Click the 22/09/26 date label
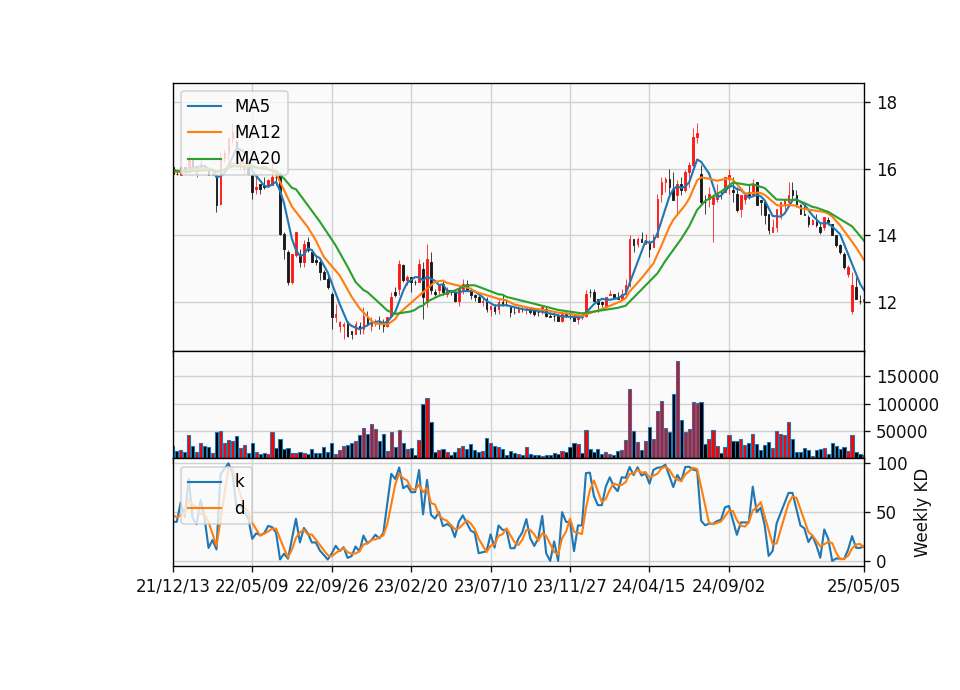960x690 pixels. click(x=332, y=586)
